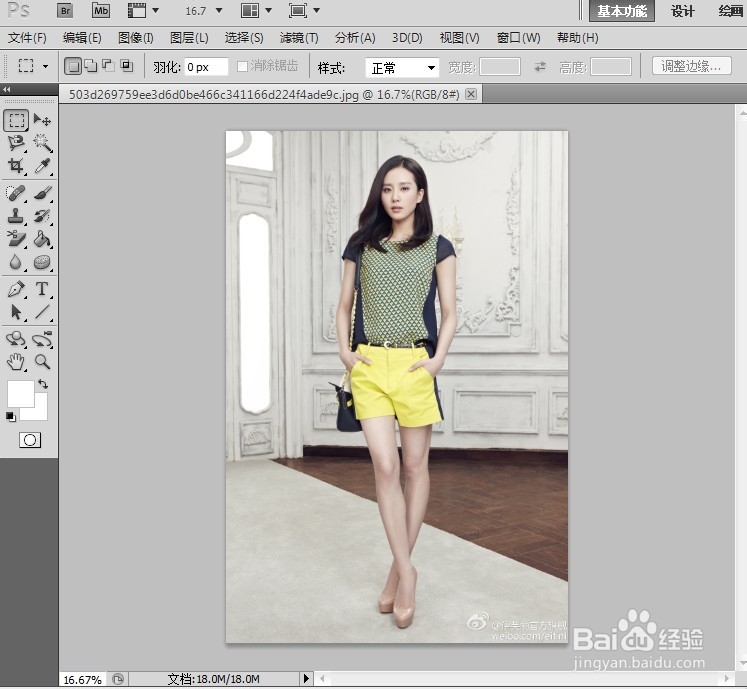This screenshot has width=747, height=689.
Task: Choose Add to Selection mode
Action: tap(91, 66)
